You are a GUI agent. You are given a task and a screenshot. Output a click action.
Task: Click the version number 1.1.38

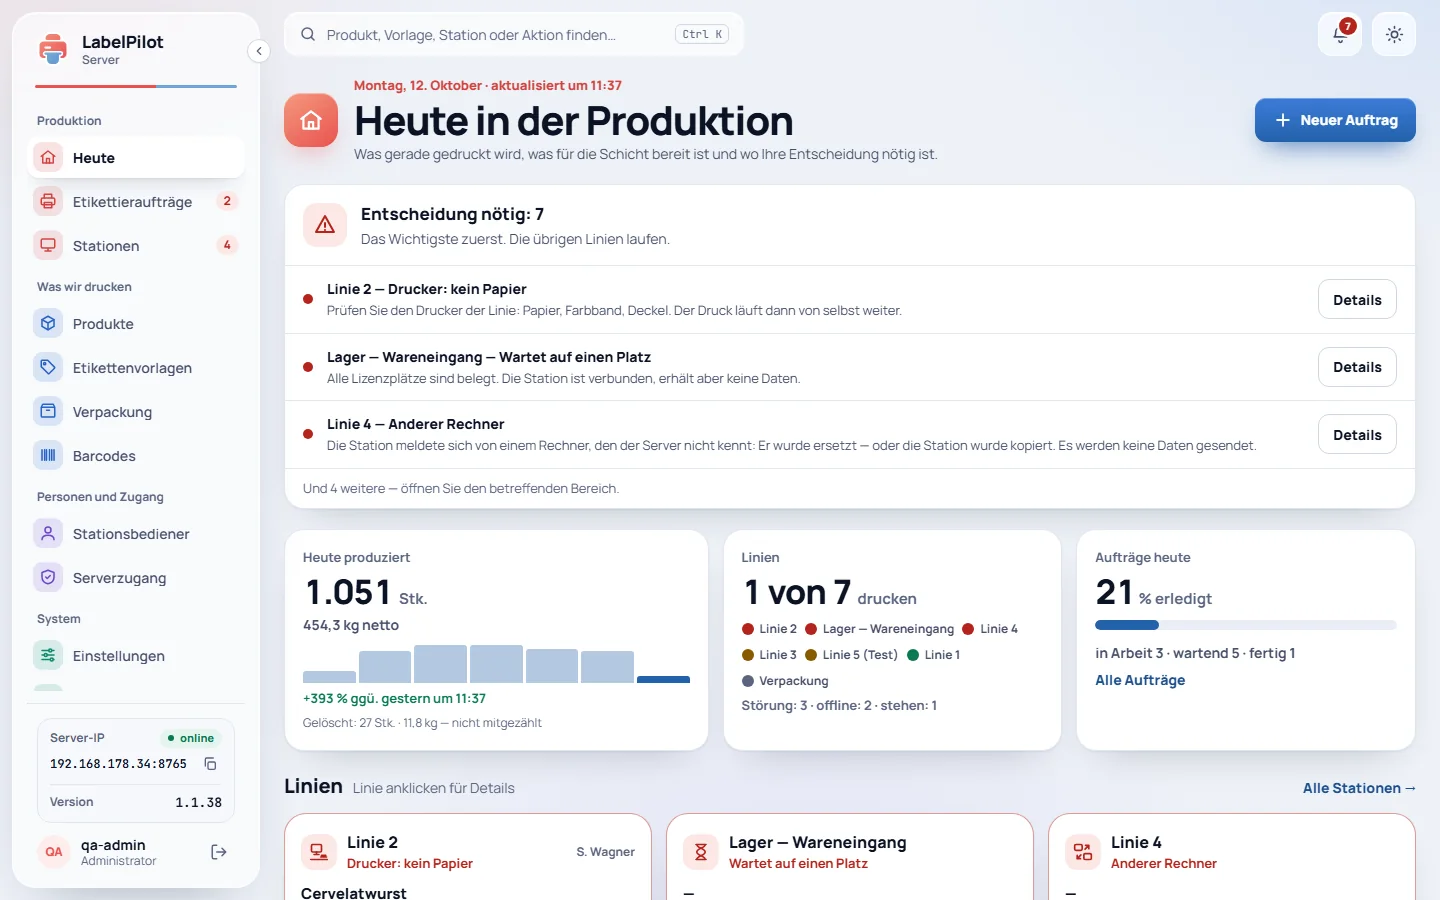click(198, 802)
